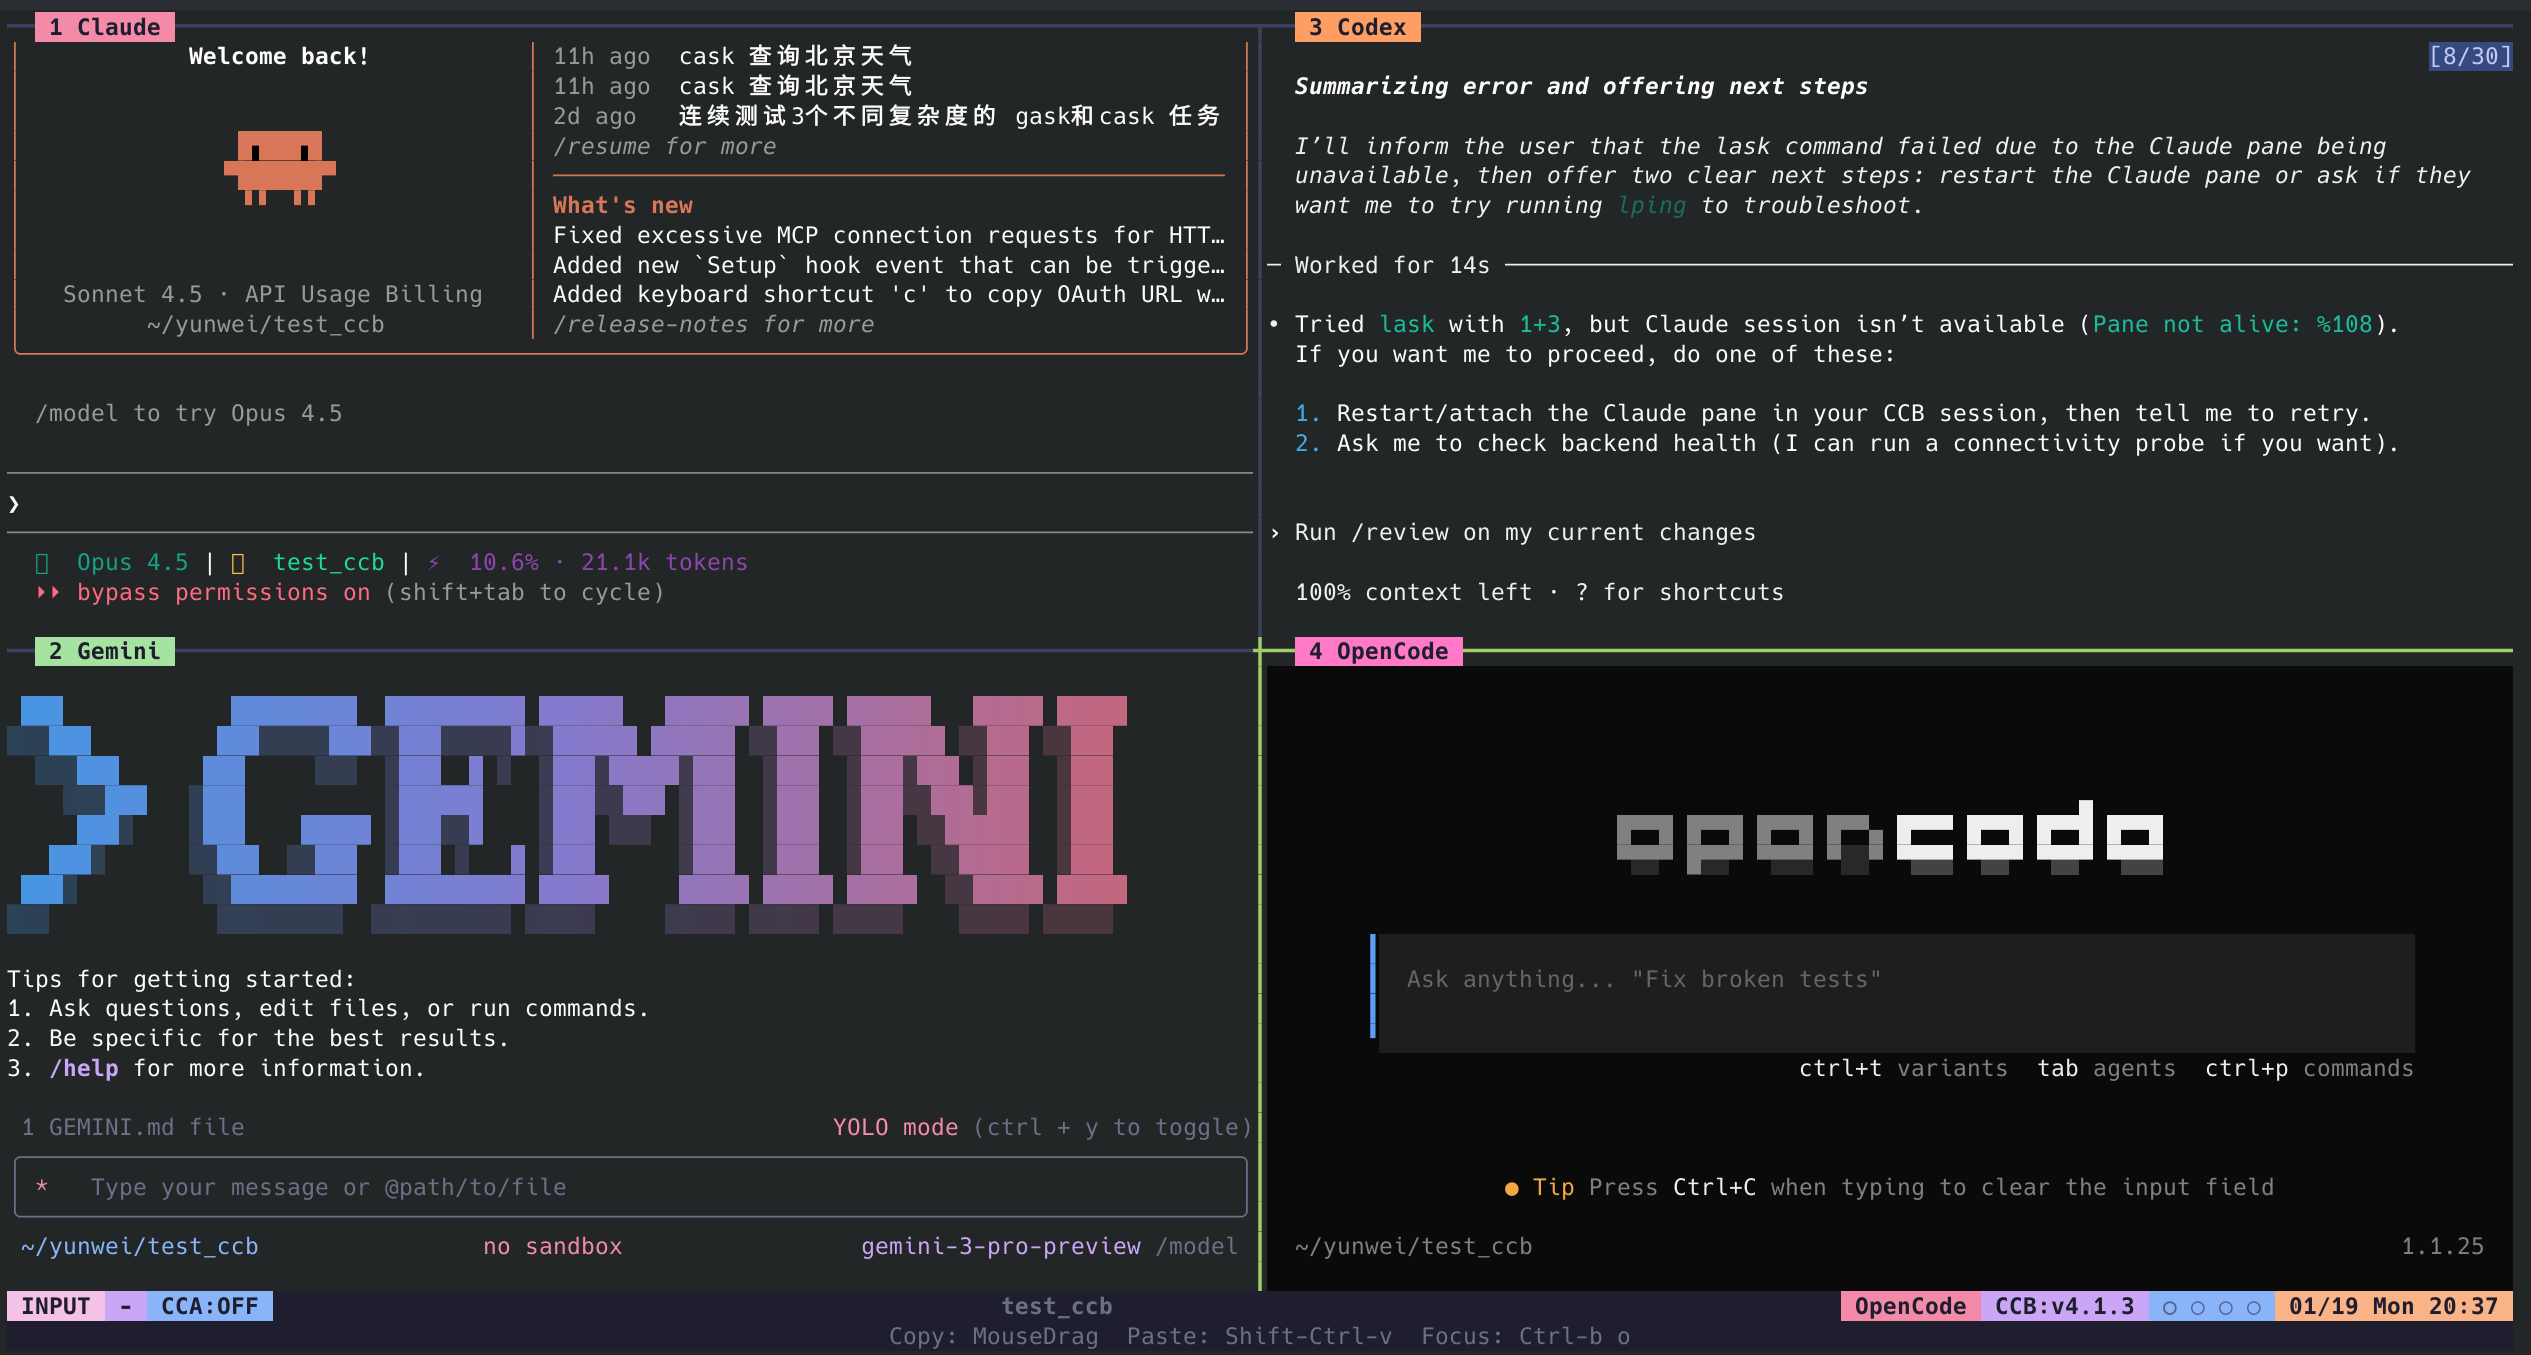Toggle the CCA:OFF status segment
2531x1355 pixels.
click(x=209, y=1307)
